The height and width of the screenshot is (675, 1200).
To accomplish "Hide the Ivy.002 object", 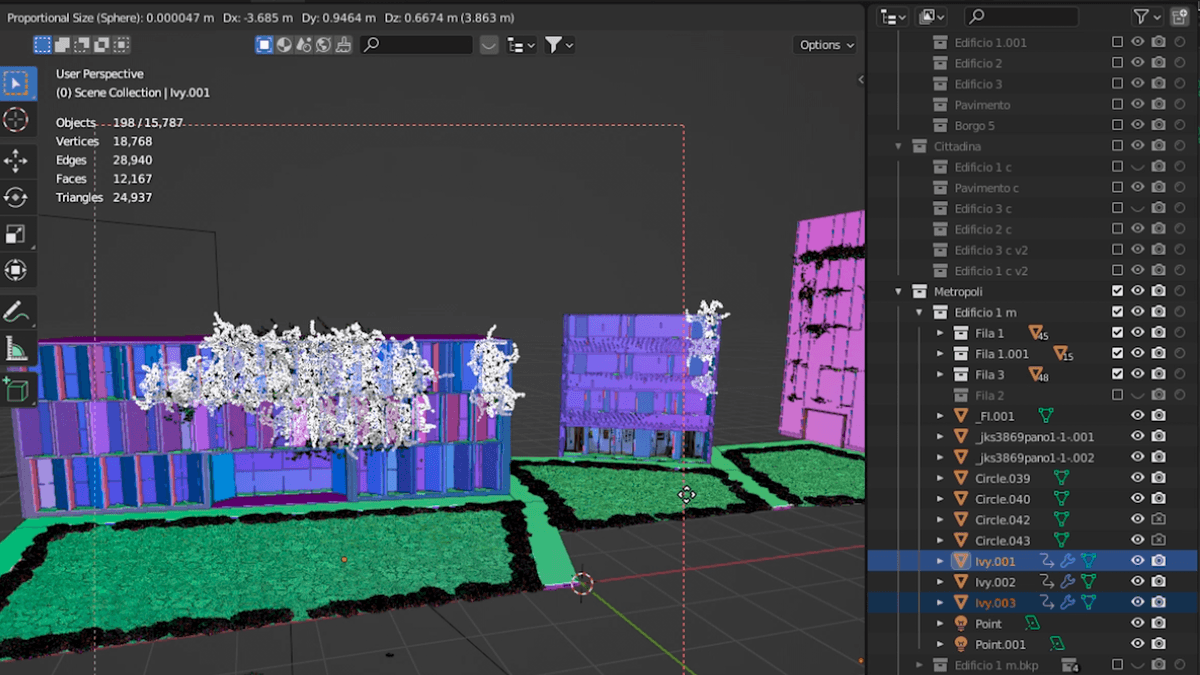I will coord(1138,582).
